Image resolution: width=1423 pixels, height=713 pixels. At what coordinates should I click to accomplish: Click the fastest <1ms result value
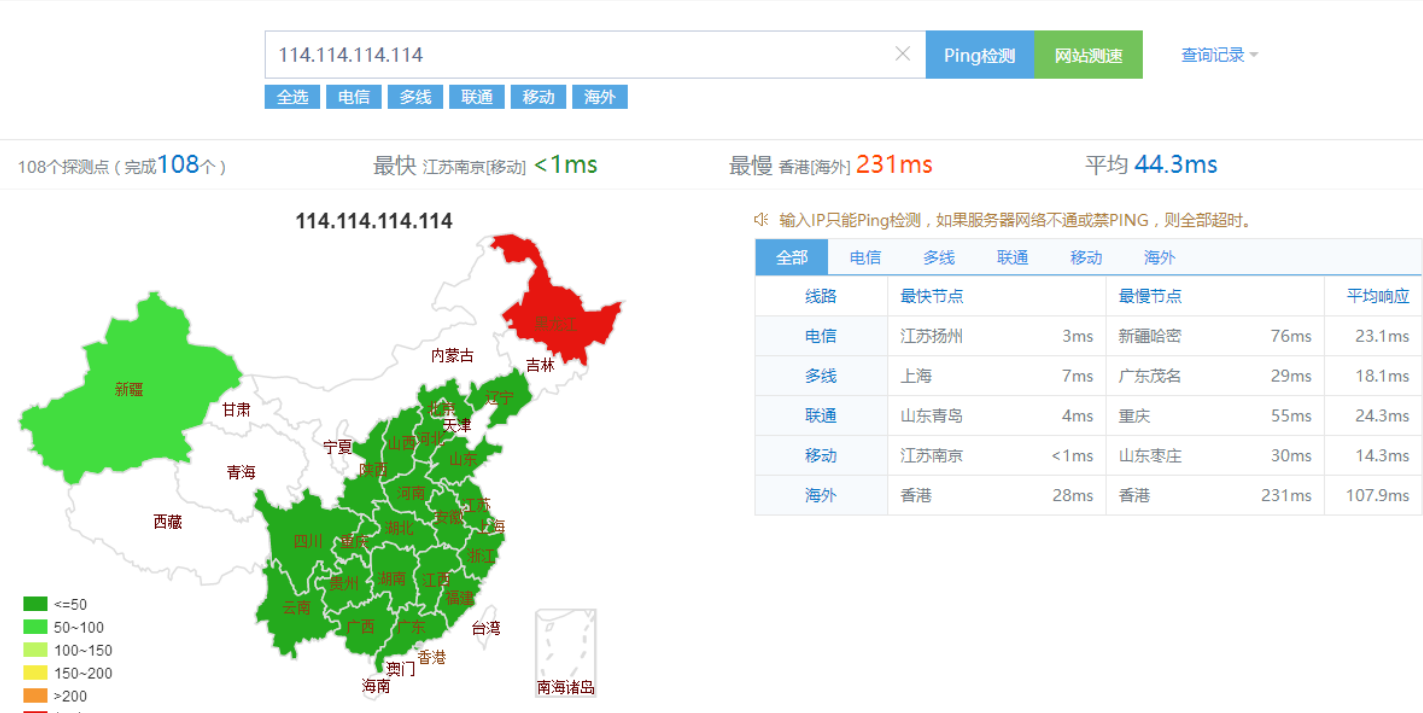pos(566,164)
